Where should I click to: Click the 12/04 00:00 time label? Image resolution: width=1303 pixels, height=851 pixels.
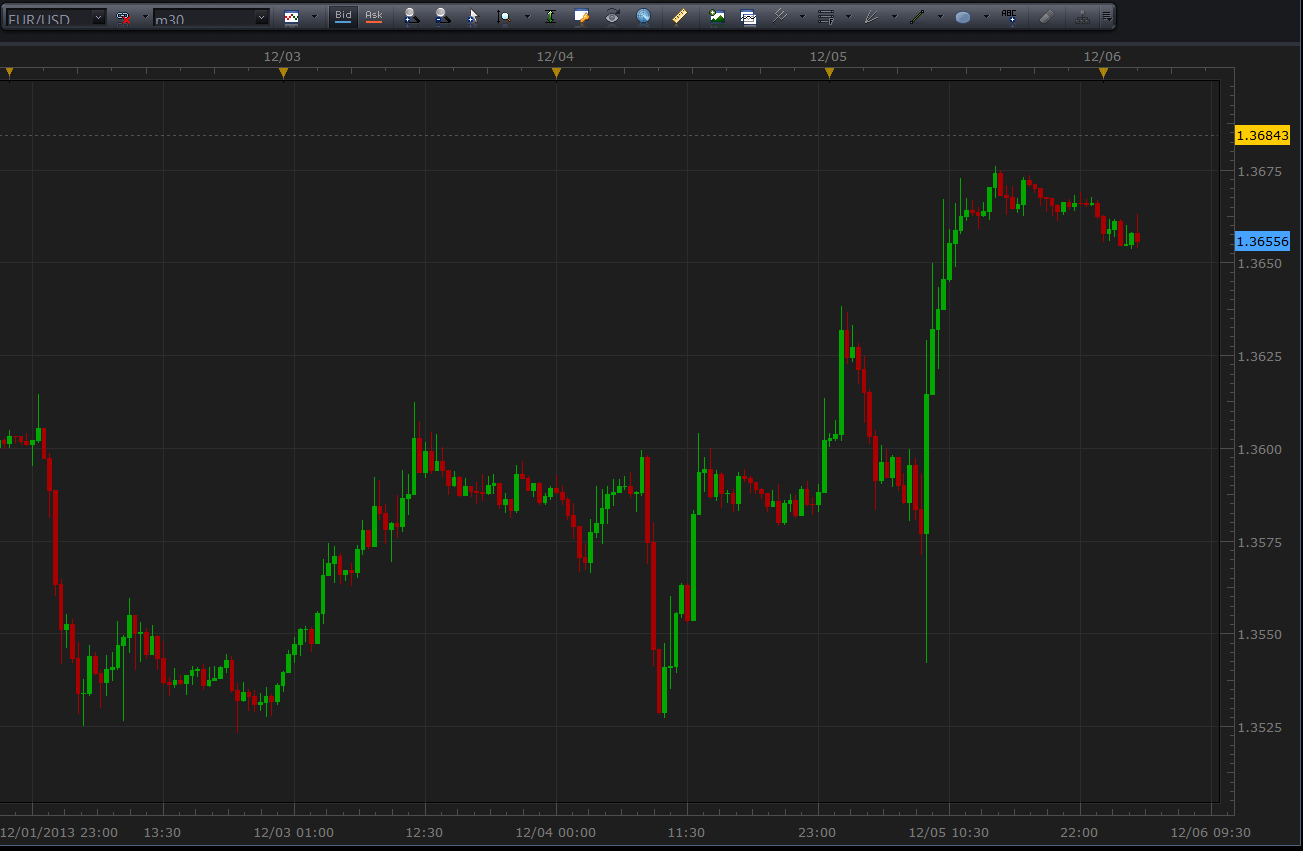tap(556, 832)
